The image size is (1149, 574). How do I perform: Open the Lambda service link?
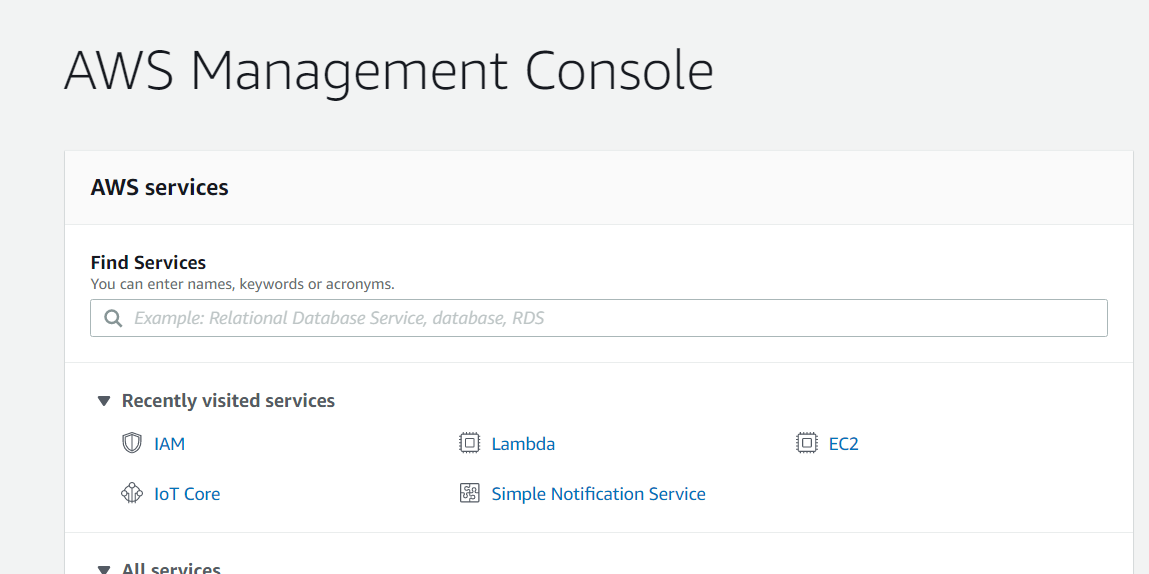[x=523, y=444]
